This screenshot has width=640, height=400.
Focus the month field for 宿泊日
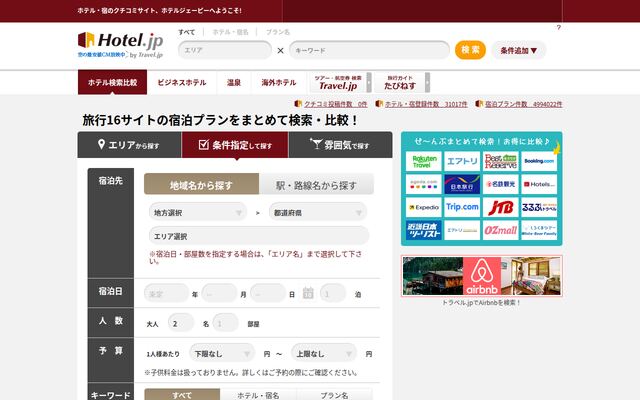click(220, 293)
